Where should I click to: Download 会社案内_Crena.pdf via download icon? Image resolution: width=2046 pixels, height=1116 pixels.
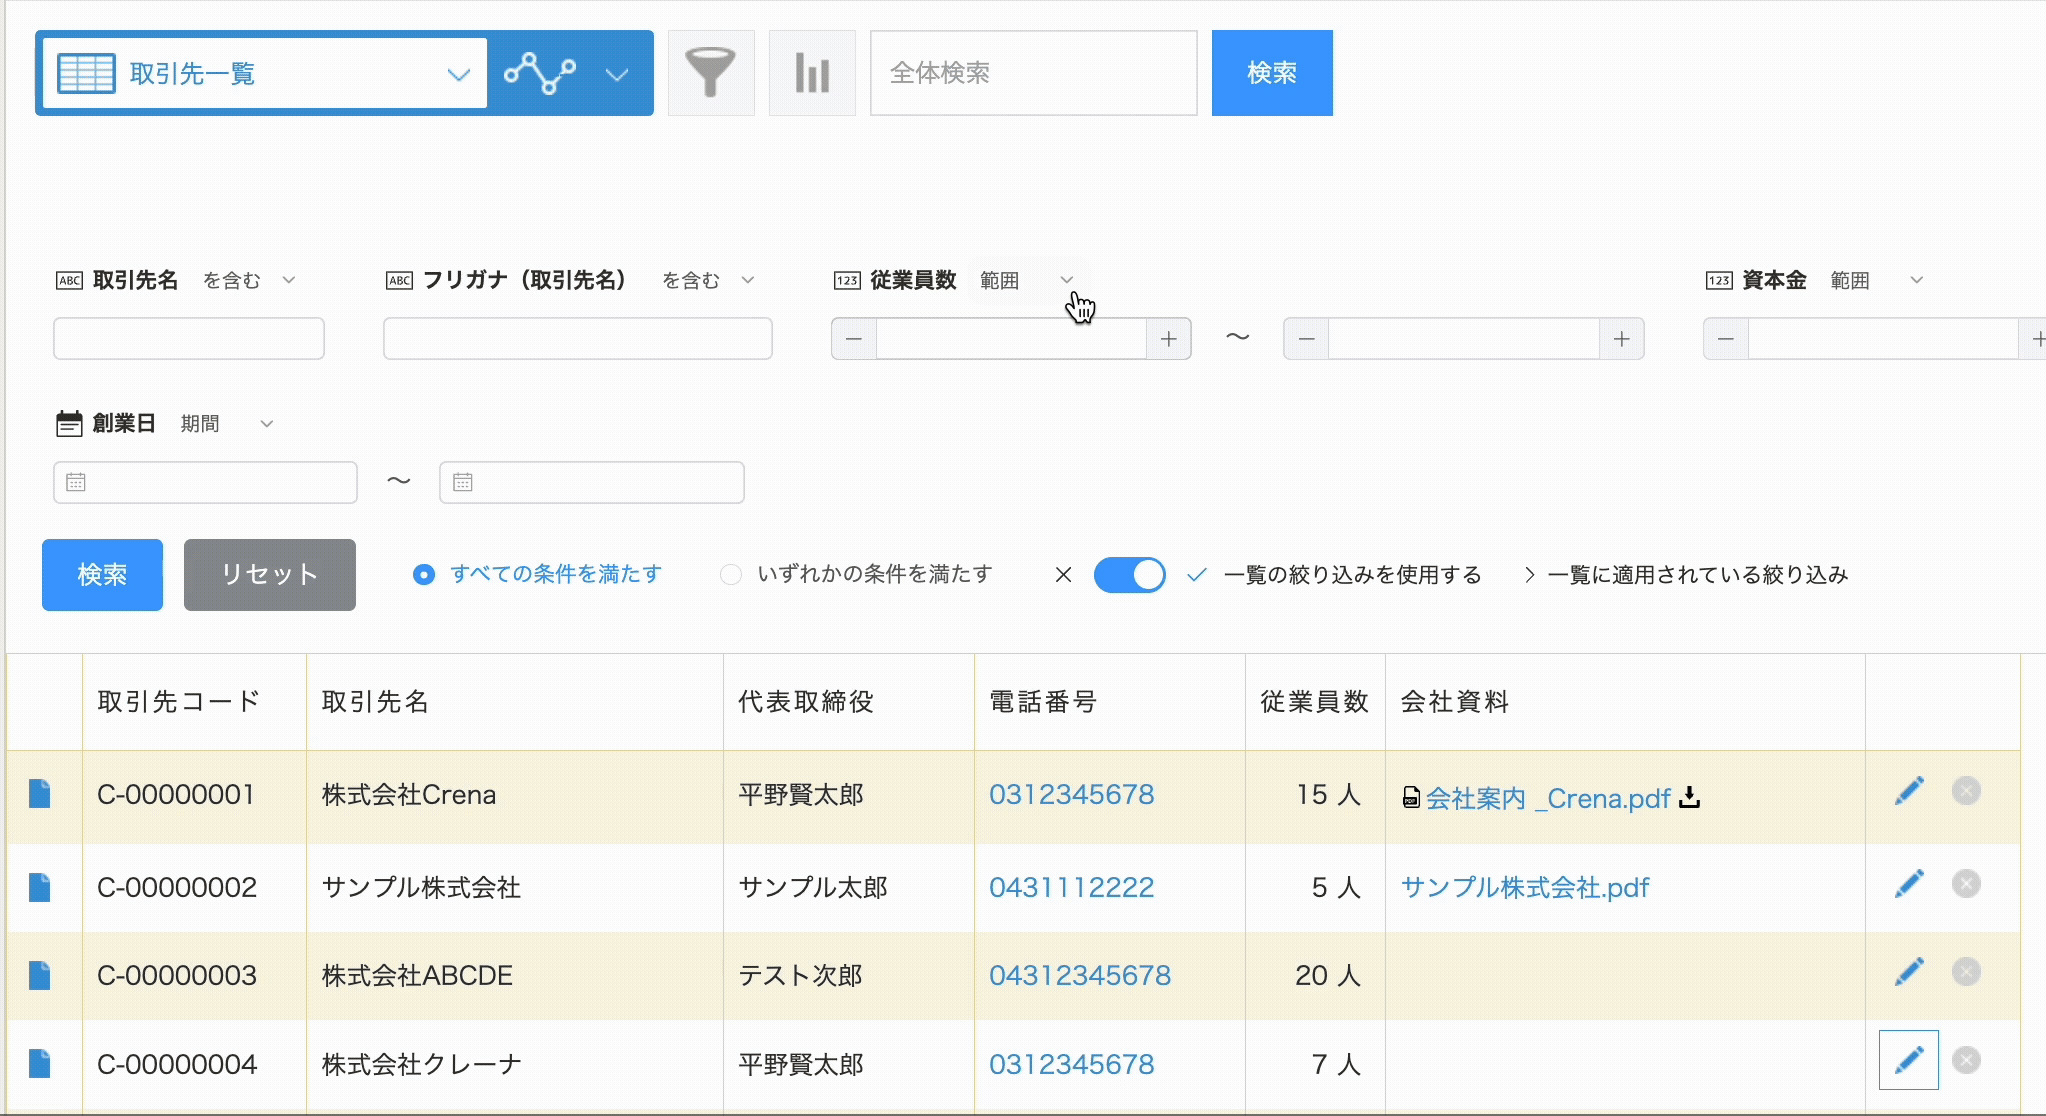pos(1690,797)
